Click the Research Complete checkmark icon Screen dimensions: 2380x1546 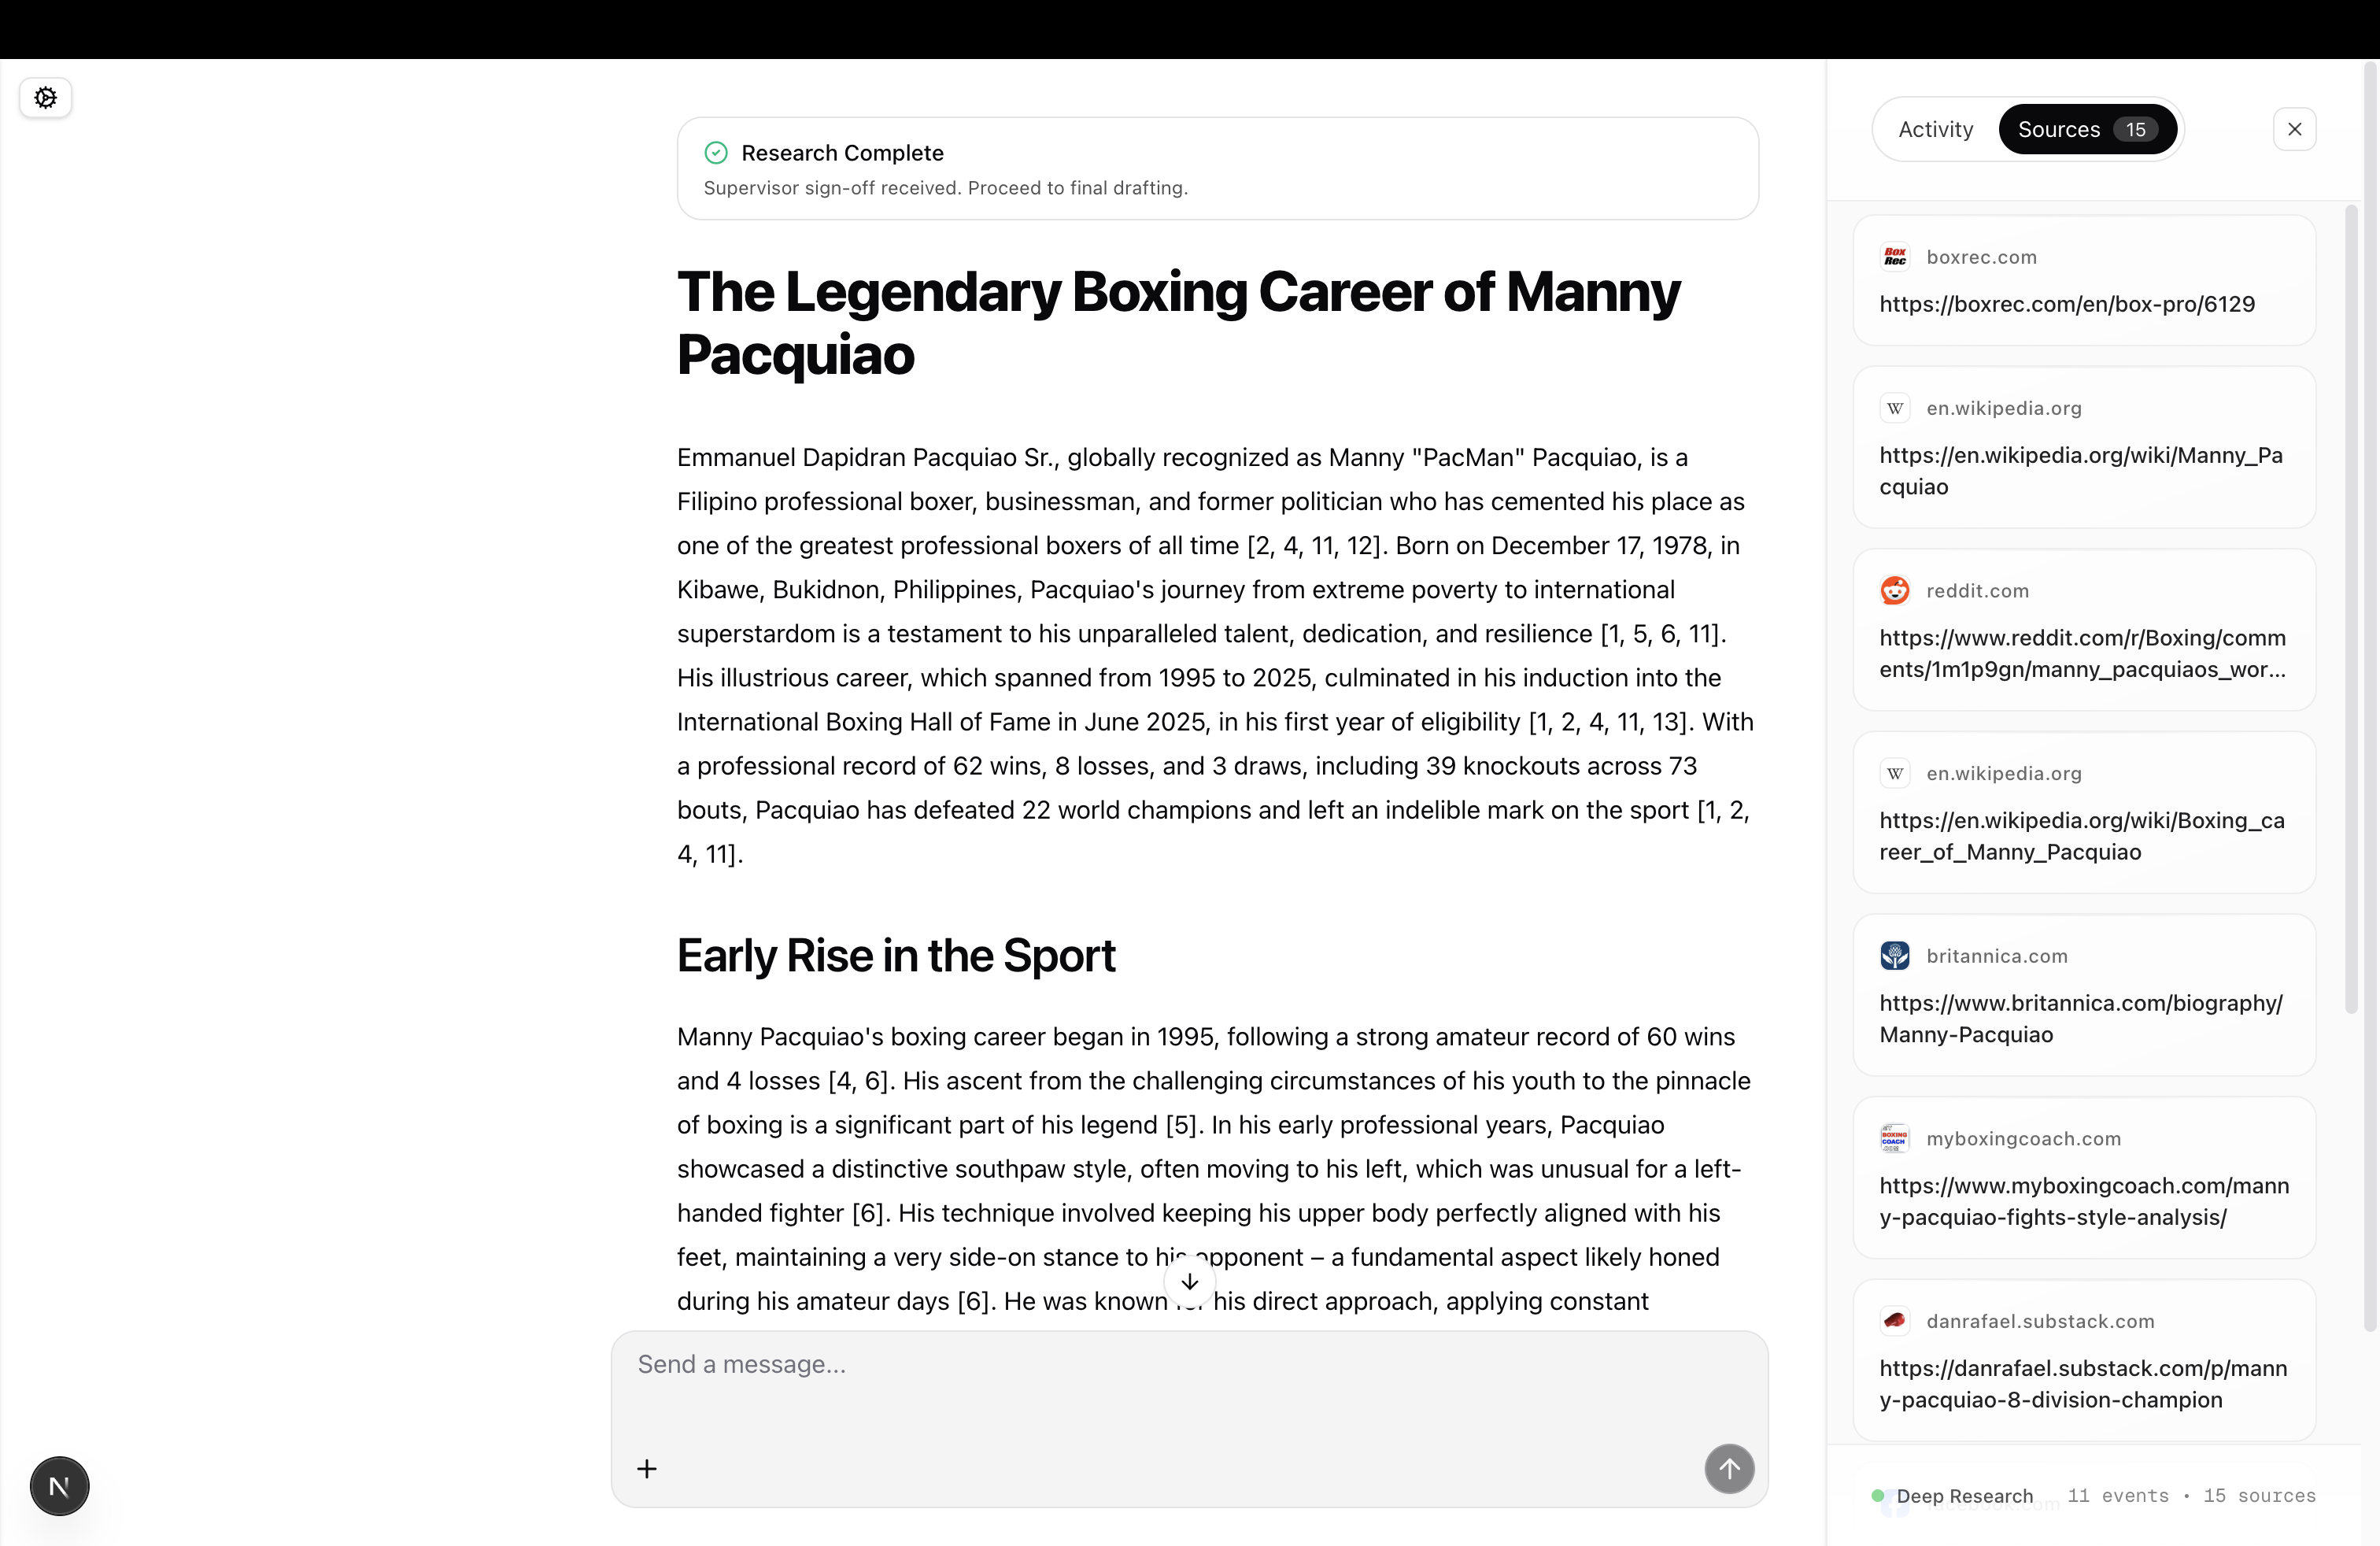click(716, 153)
